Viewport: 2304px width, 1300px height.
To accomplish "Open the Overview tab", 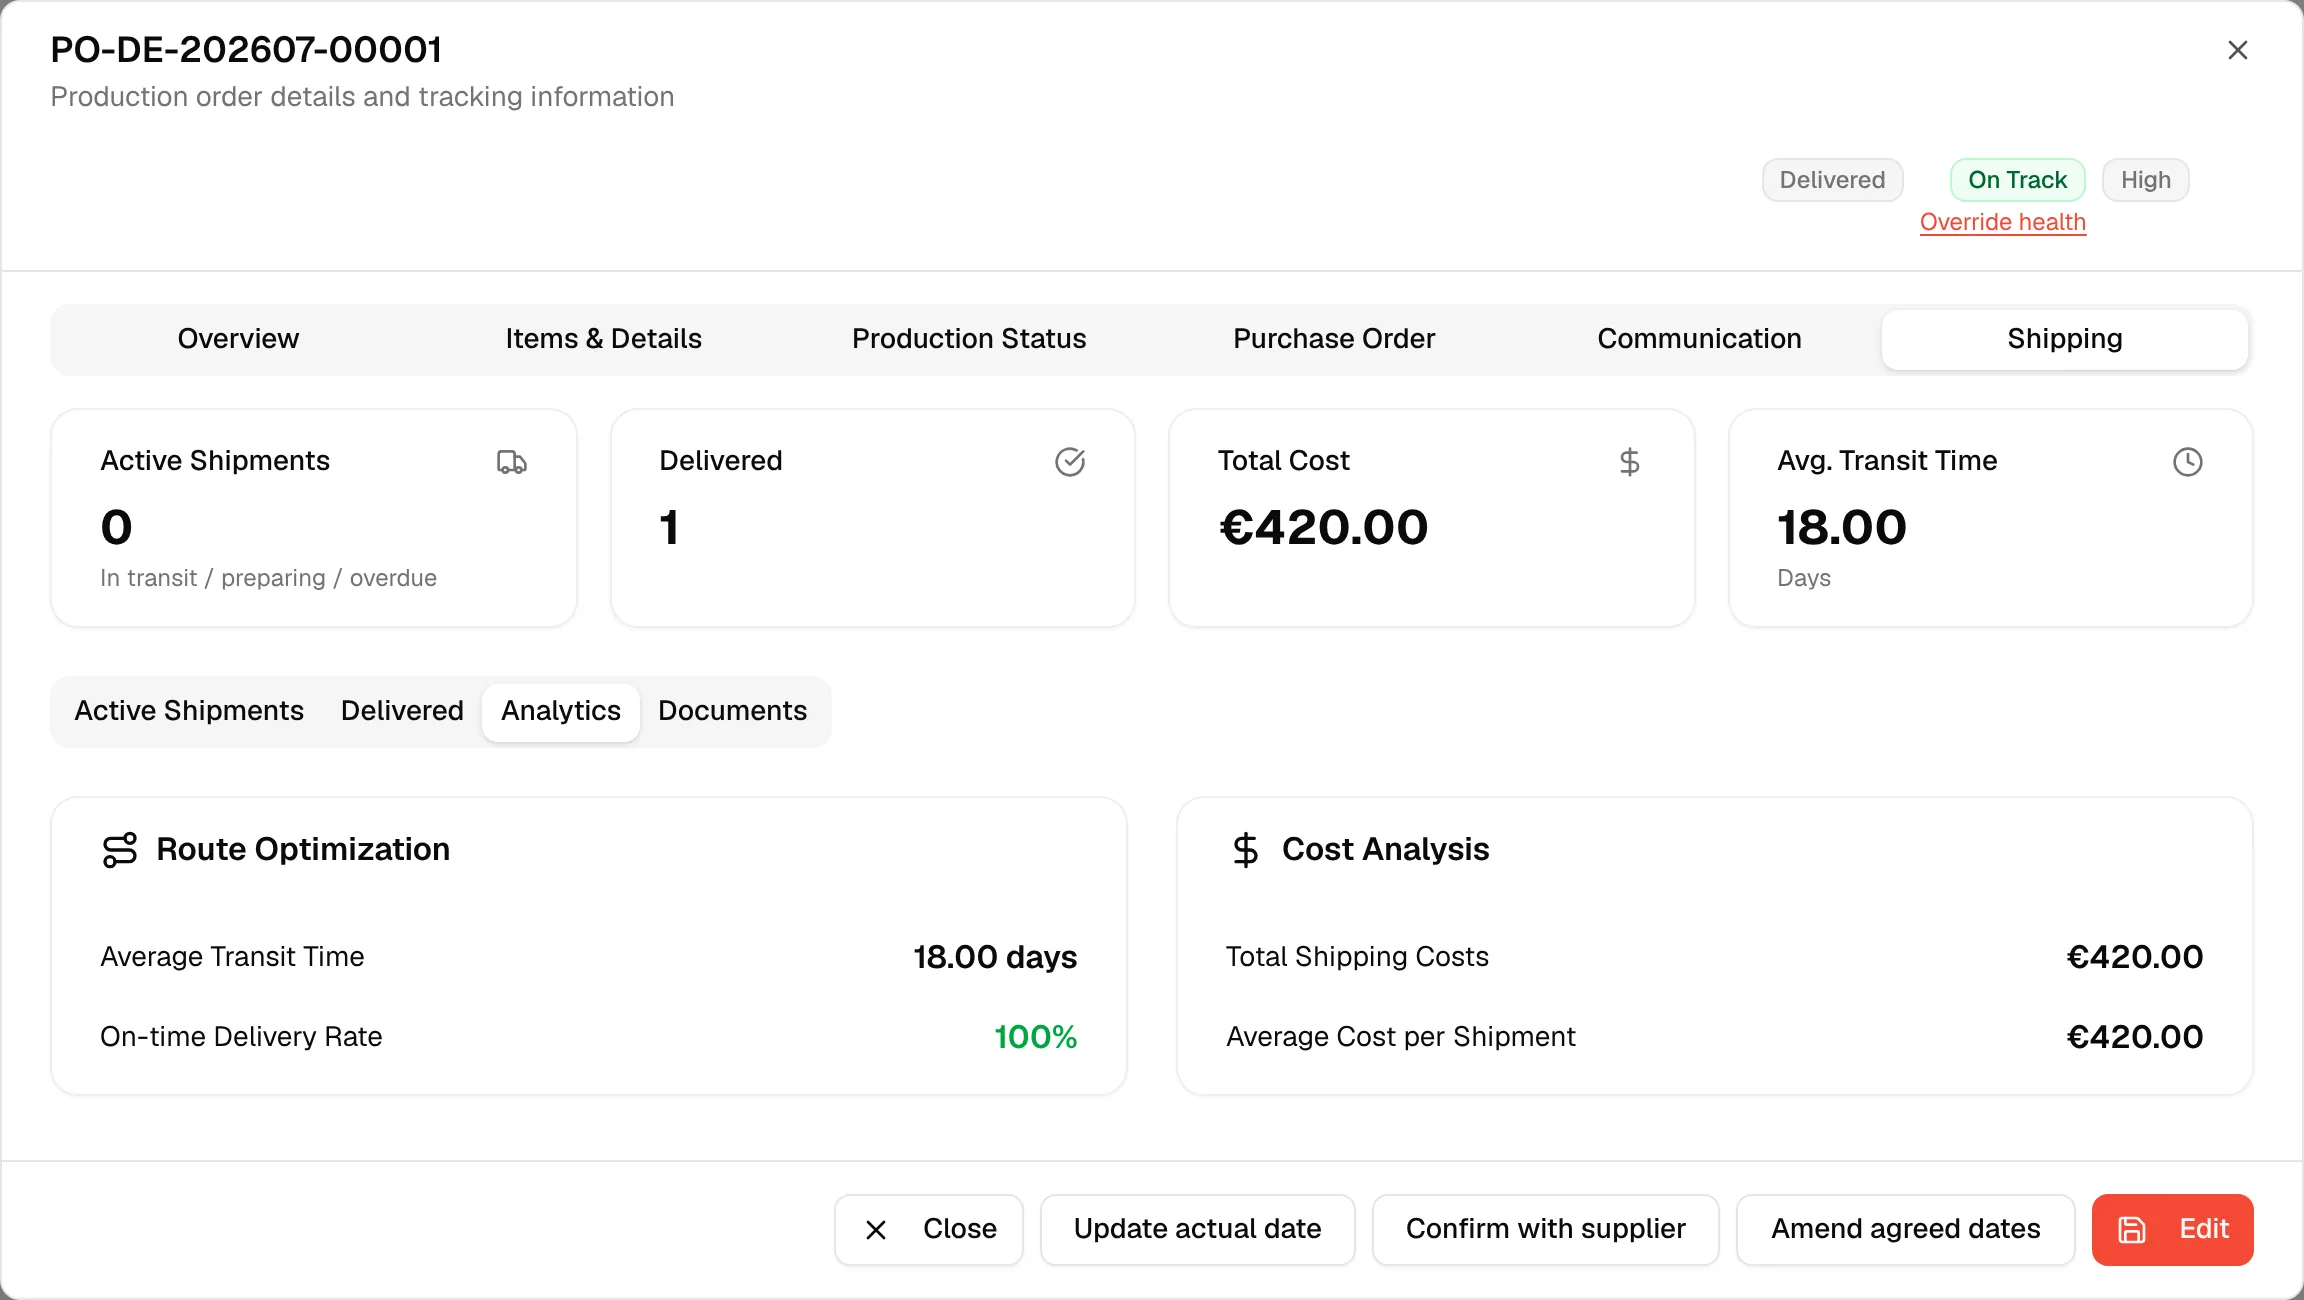I will click(x=238, y=339).
